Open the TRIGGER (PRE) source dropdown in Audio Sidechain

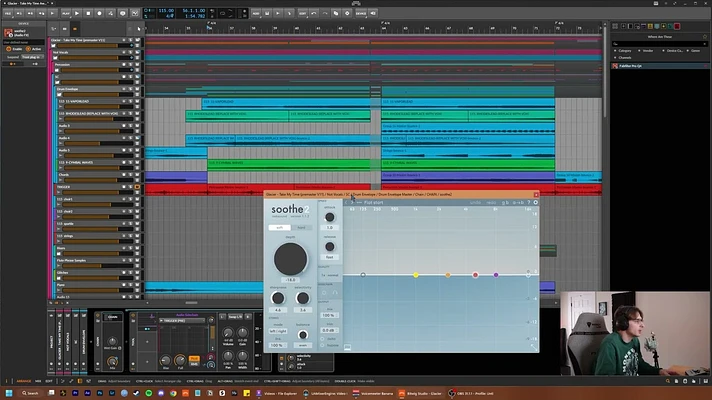tap(183, 321)
